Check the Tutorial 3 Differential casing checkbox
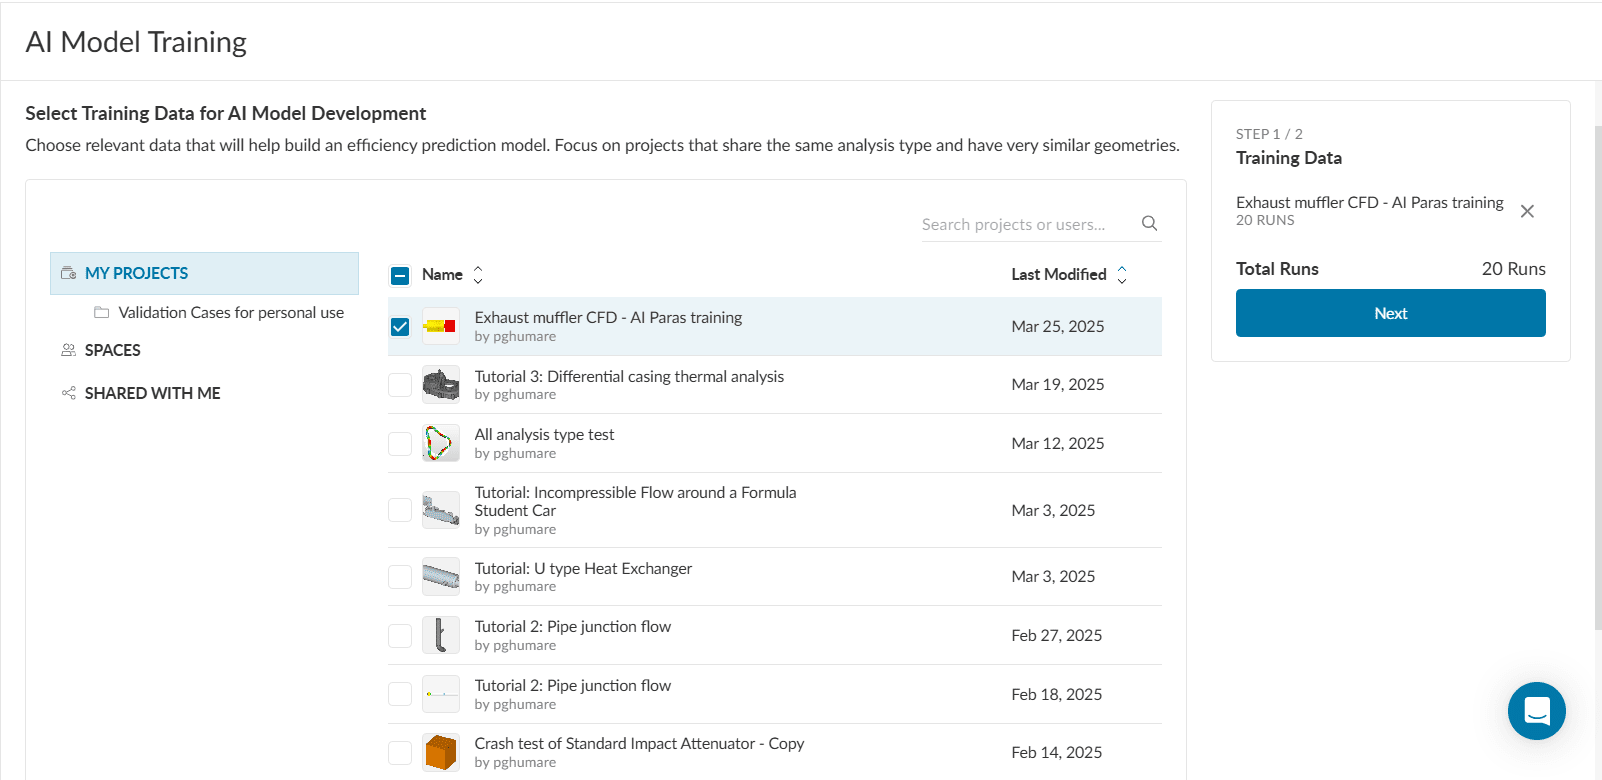The image size is (1602, 780). point(400,385)
